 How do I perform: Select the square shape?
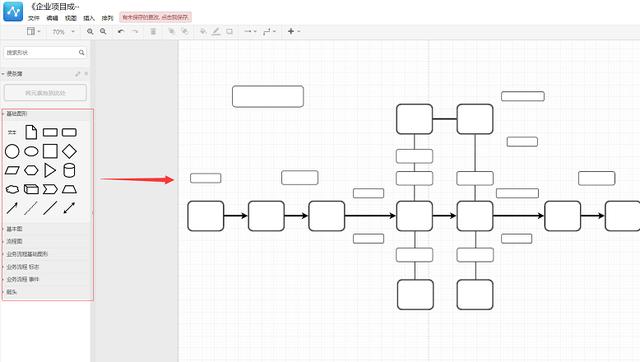[x=50, y=151]
